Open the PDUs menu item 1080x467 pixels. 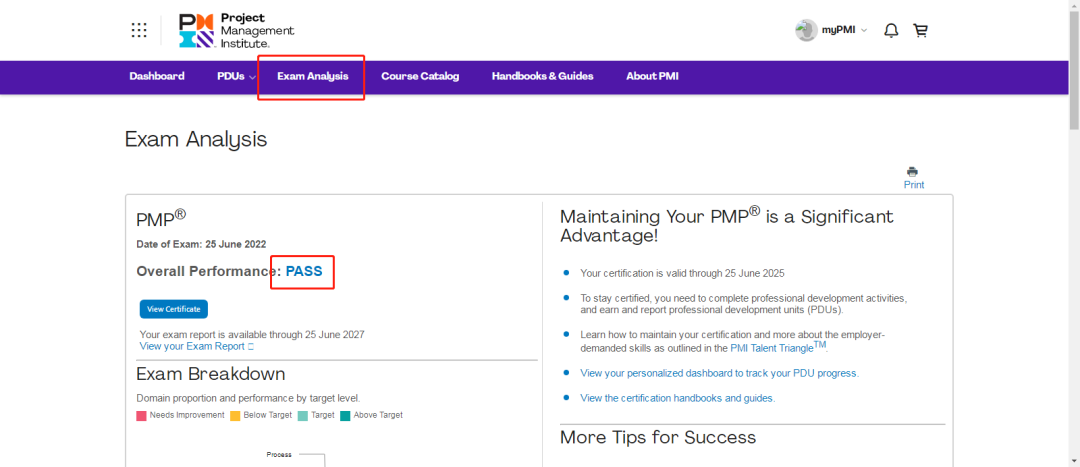tap(231, 76)
